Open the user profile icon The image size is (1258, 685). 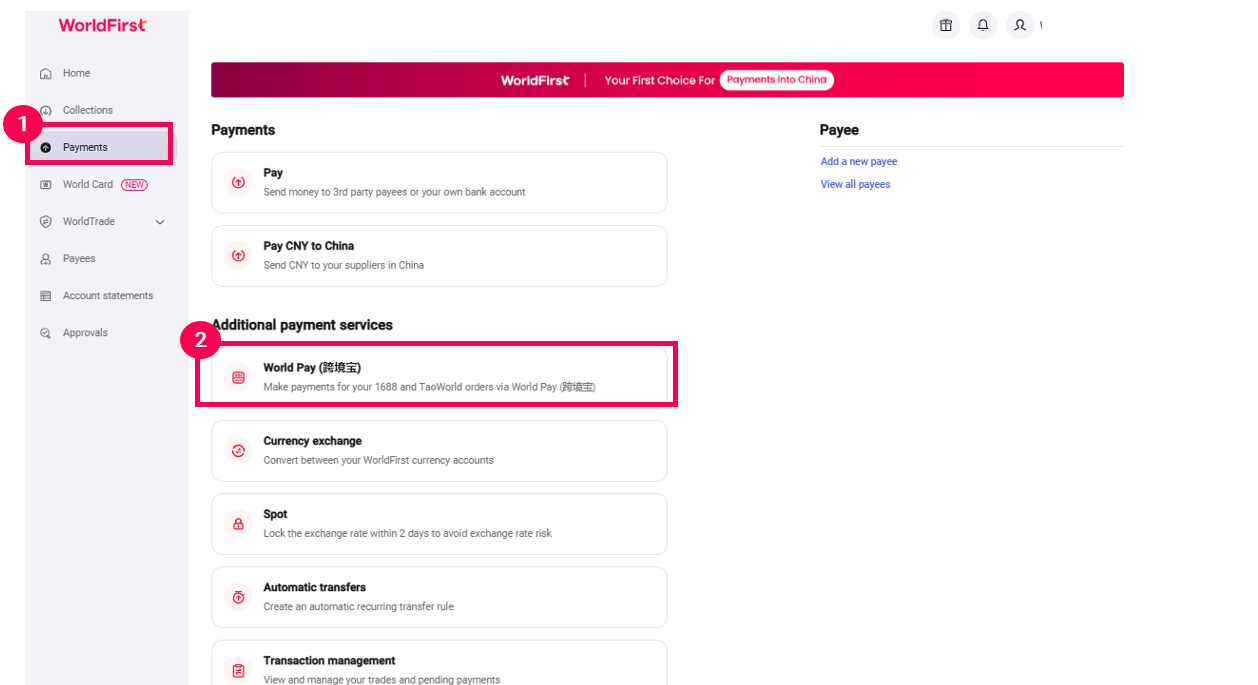coord(1019,26)
